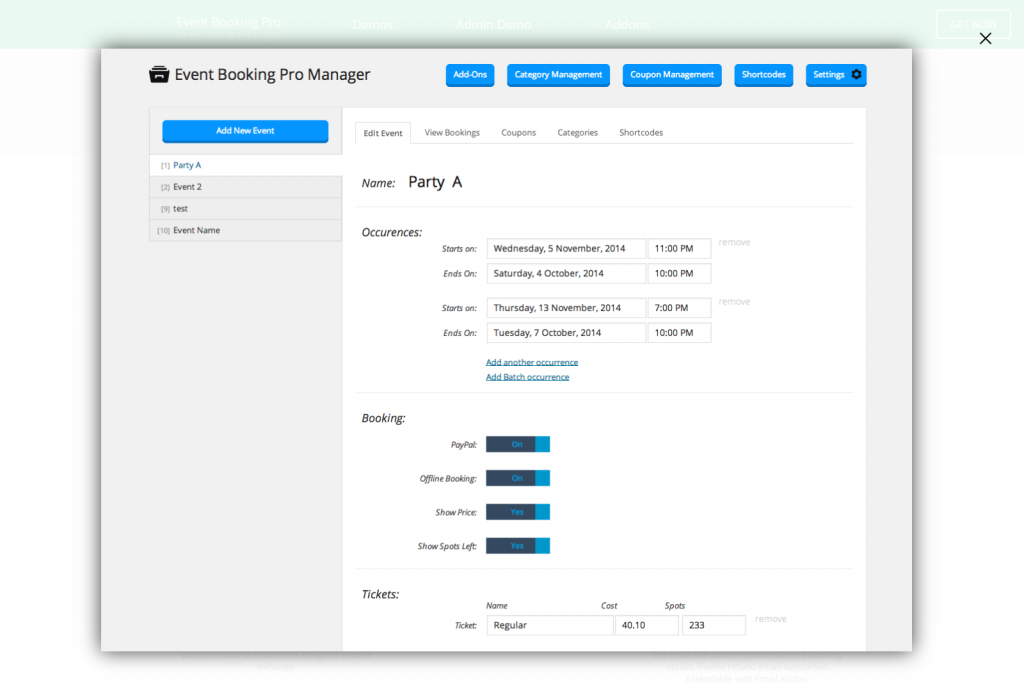Switch to View Bookings tab
The height and width of the screenshot is (700, 1024).
(x=452, y=133)
